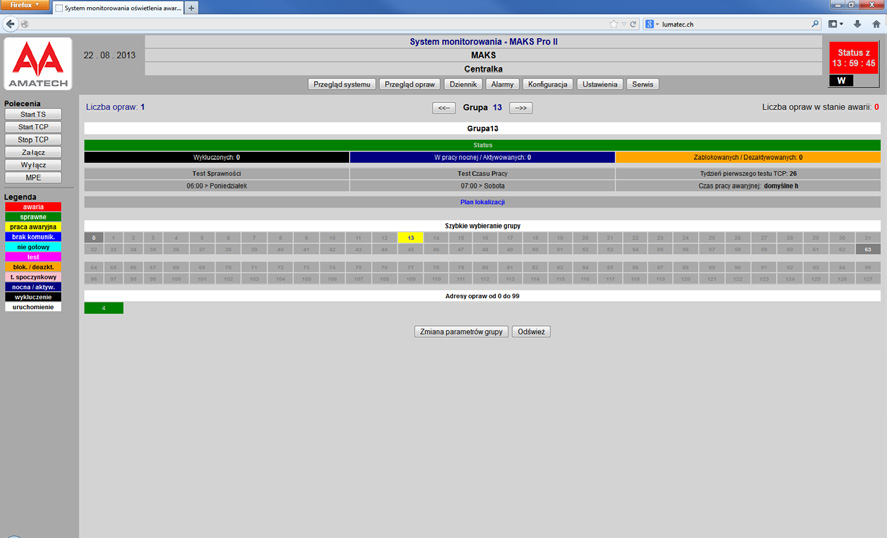Reload the page with the refresh icon

pyautogui.click(x=633, y=24)
